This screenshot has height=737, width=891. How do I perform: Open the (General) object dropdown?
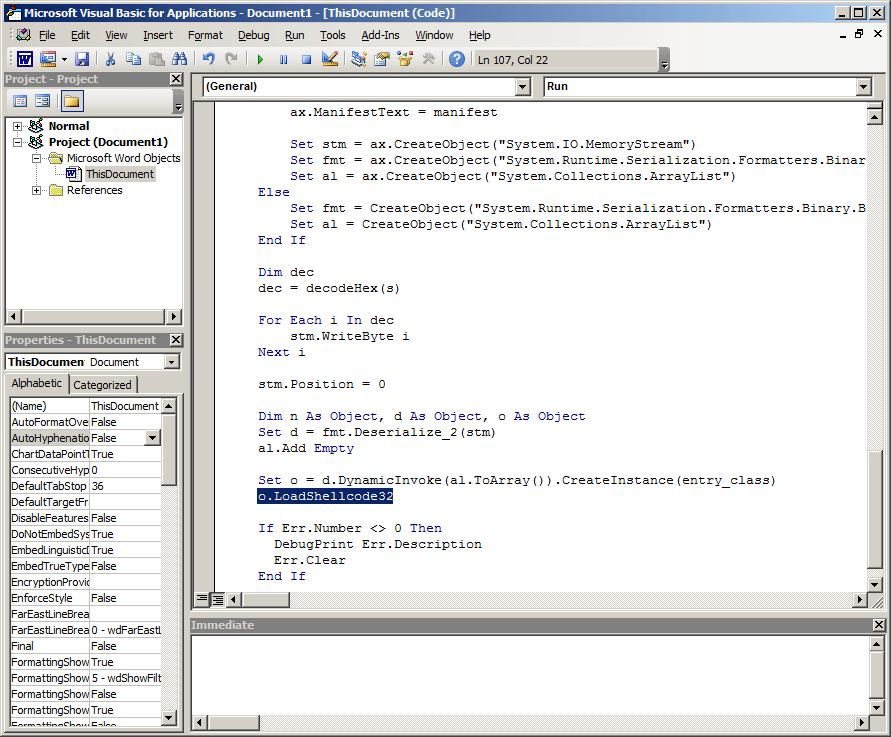pos(523,86)
